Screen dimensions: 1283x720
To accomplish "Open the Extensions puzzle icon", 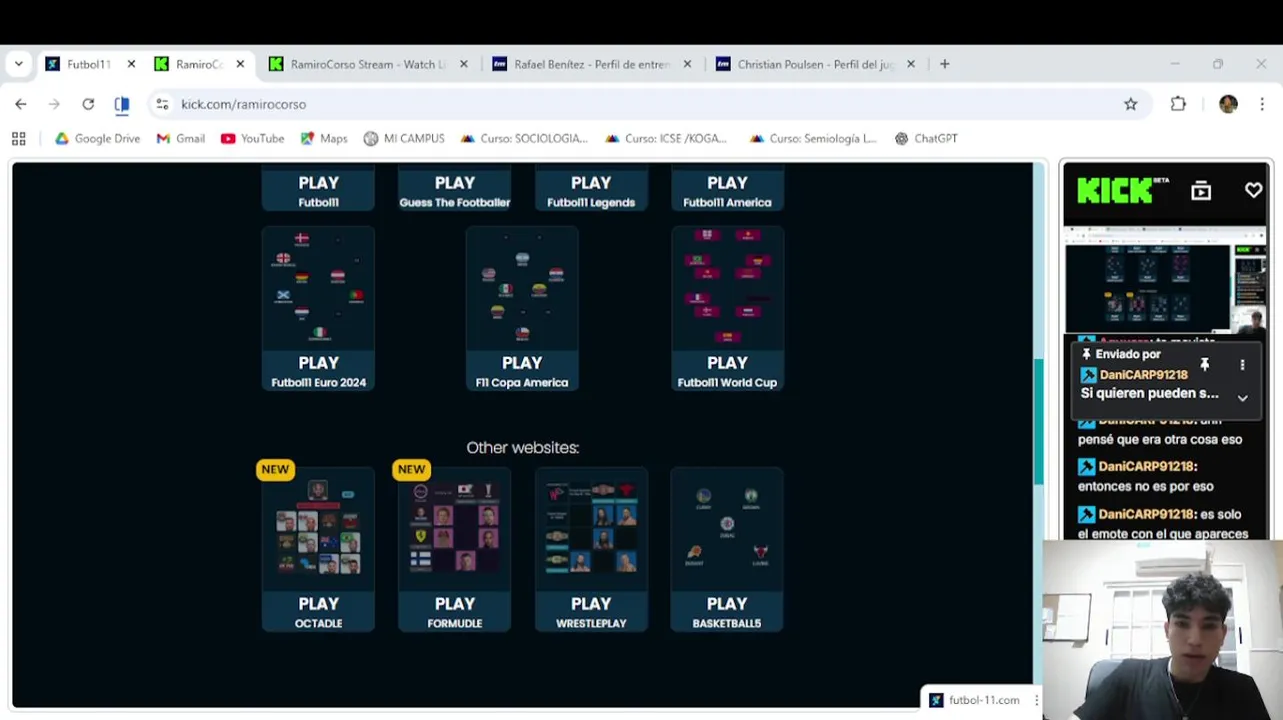I will pos(1178,104).
